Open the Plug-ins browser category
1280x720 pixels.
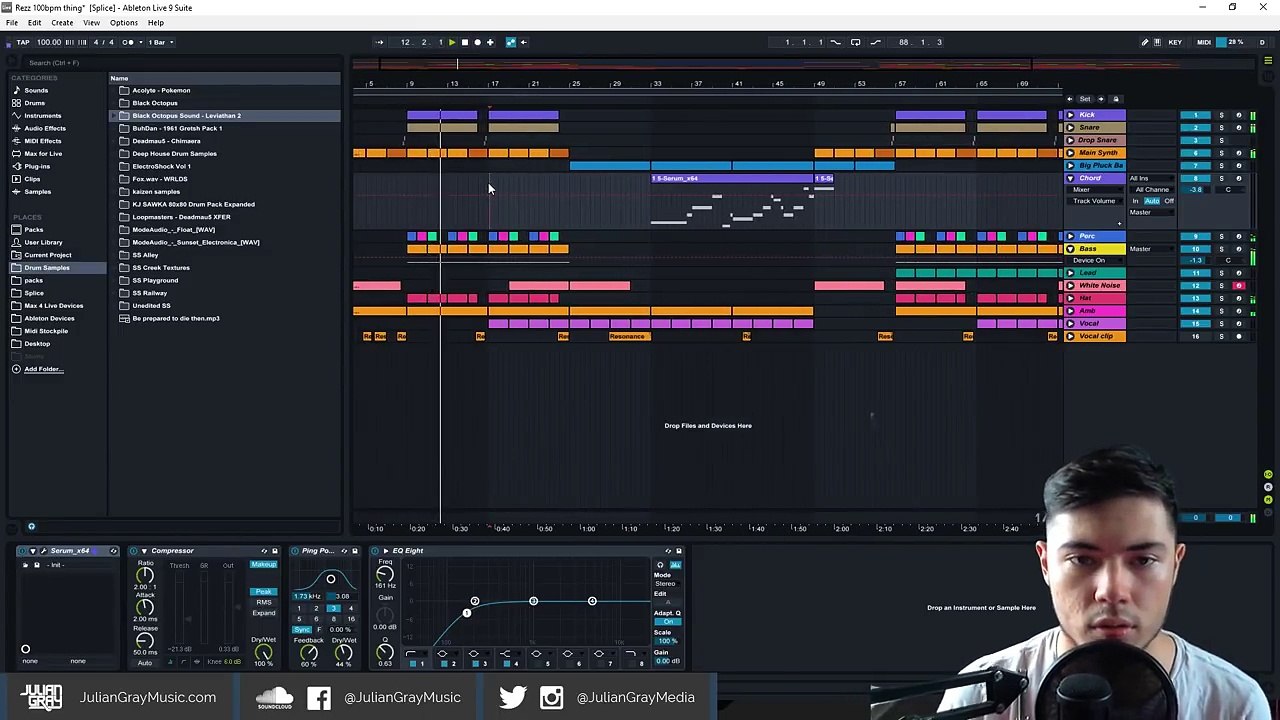[36, 166]
